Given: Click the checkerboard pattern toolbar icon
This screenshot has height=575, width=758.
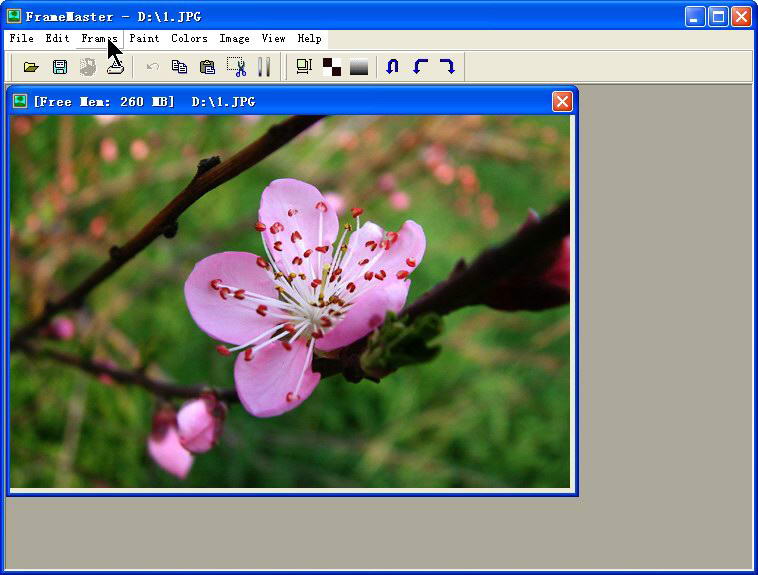Looking at the screenshot, I should [331, 67].
